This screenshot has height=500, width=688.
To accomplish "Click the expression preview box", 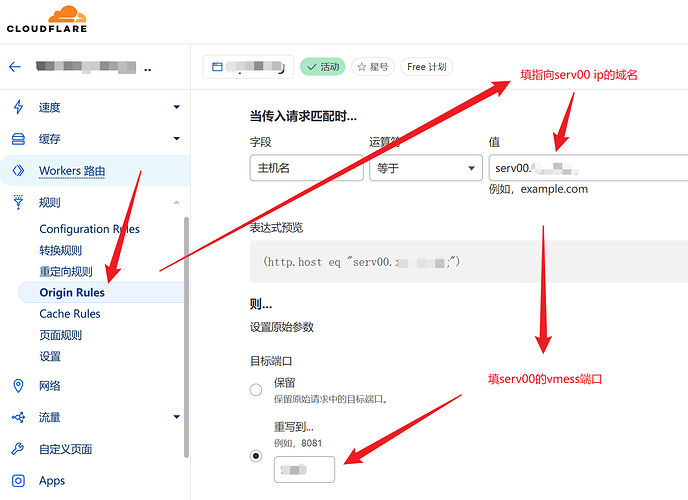I will pyautogui.click(x=469, y=261).
